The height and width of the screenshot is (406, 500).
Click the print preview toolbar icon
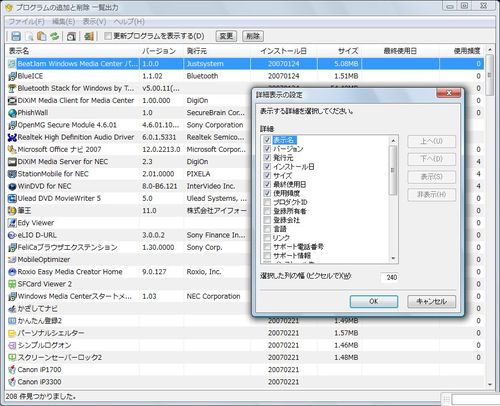coord(29,36)
